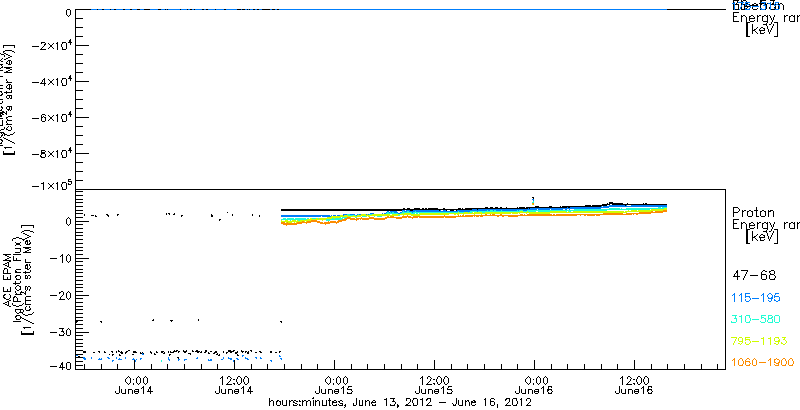
Task: Select the 0:00 June14 time label
Action: click(x=135, y=386)
